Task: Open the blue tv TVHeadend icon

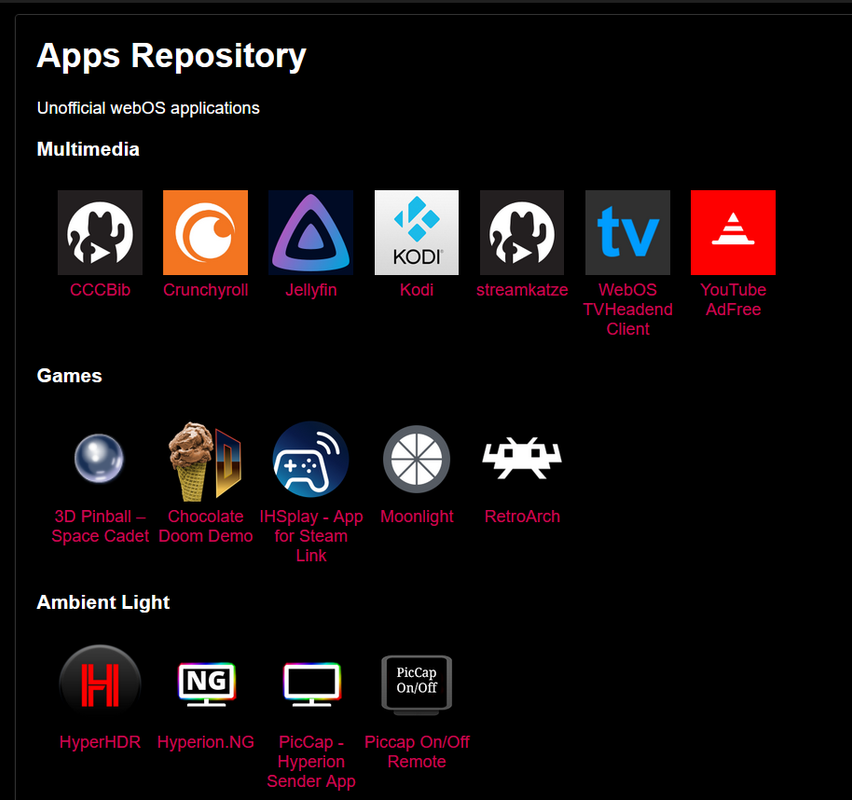Action: (628, 233)
